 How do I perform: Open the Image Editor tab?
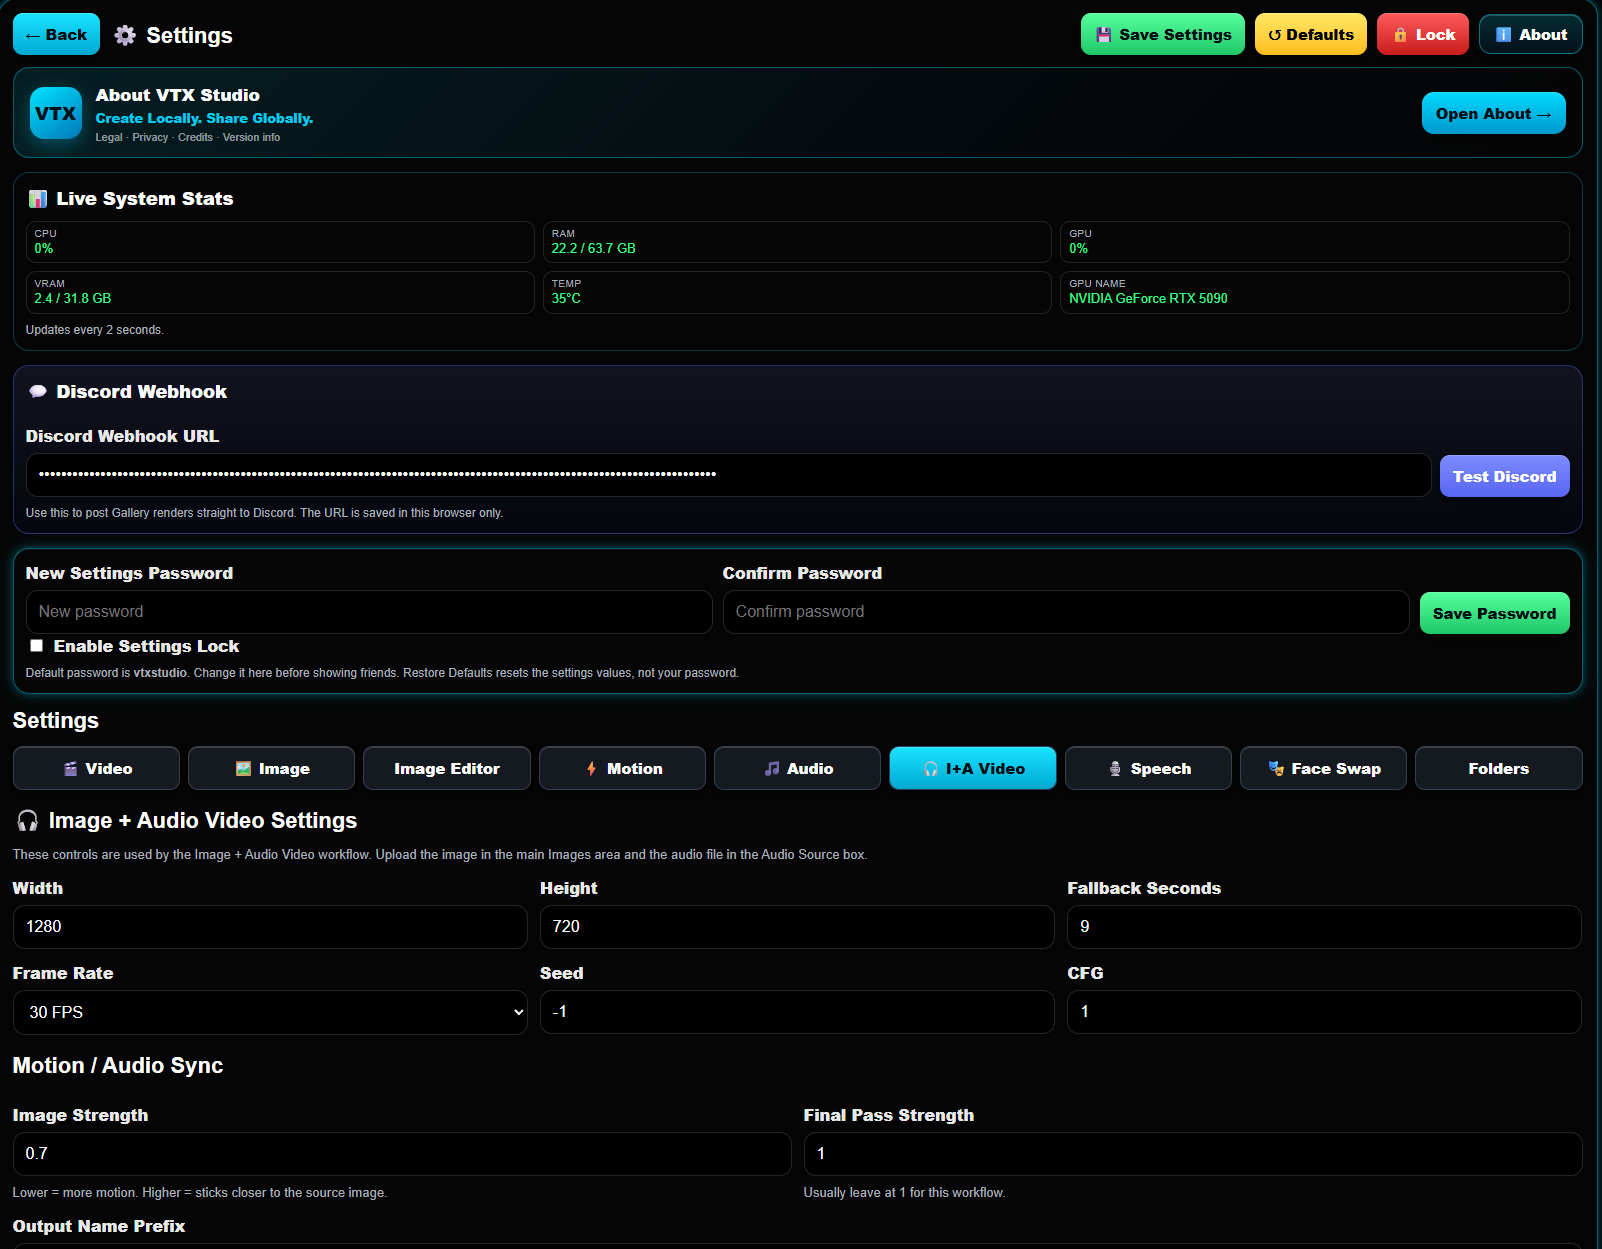tap(447, 768)
